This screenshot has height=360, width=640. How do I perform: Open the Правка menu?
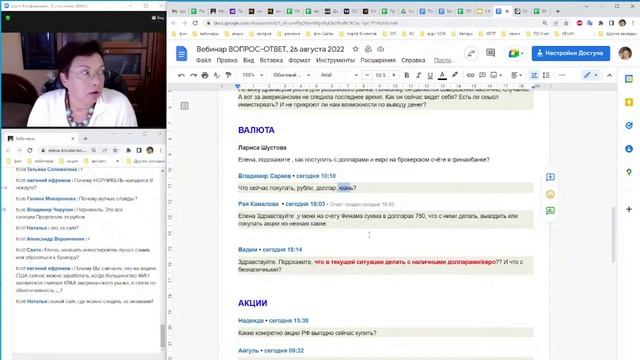click(227, 60)
